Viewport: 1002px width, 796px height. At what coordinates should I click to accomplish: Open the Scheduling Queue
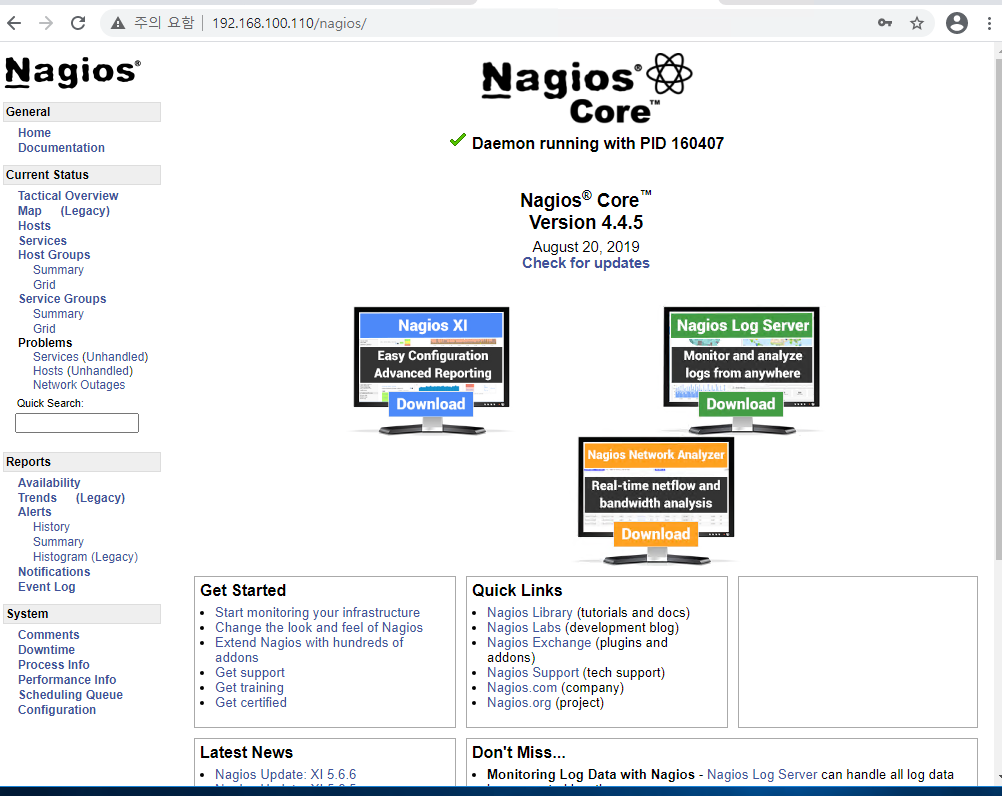70,695
